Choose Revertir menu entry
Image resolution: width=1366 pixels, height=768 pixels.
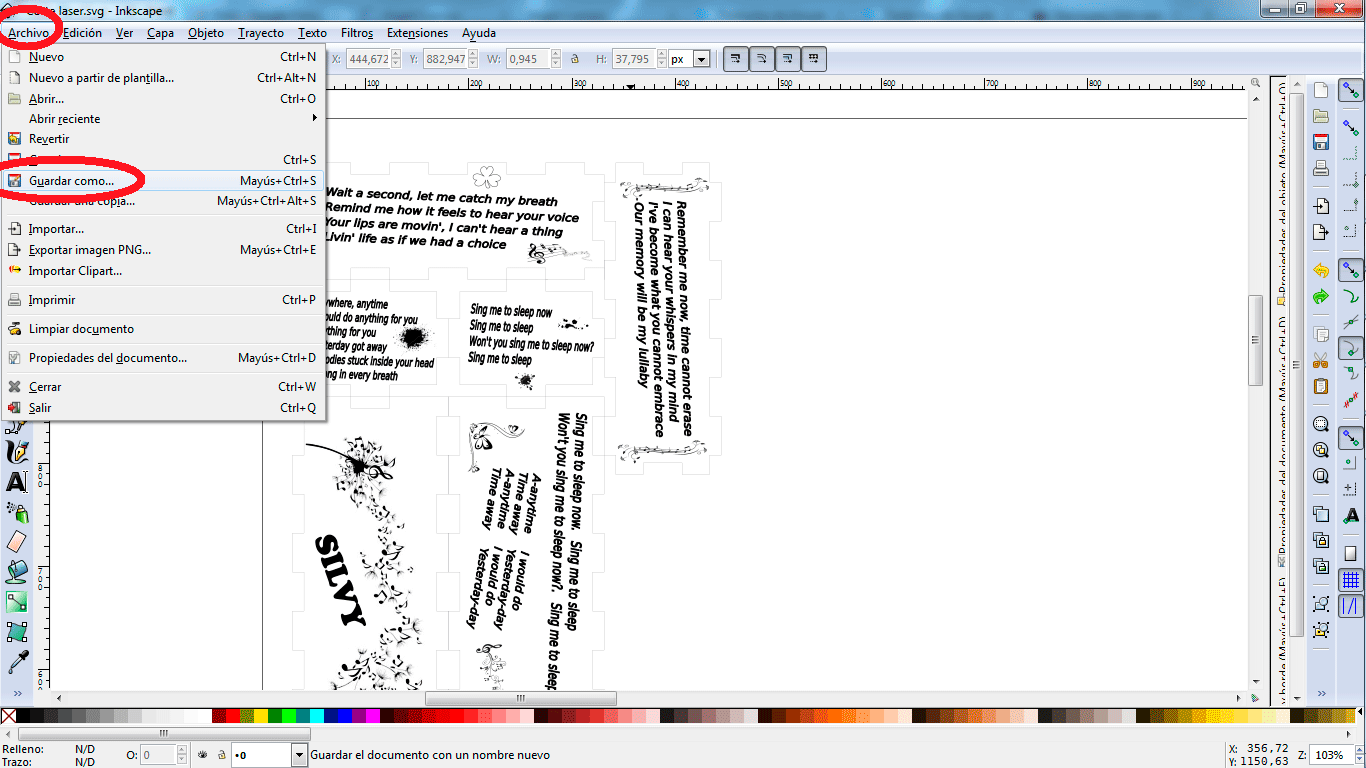tap(162, 139)
